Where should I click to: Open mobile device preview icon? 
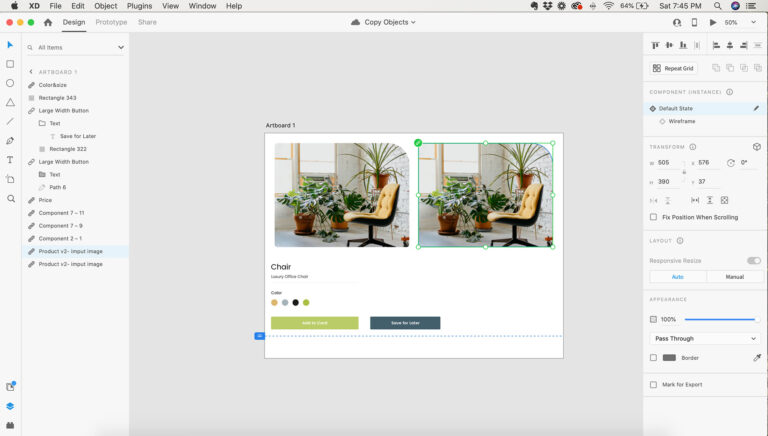(x=694, y=22)
